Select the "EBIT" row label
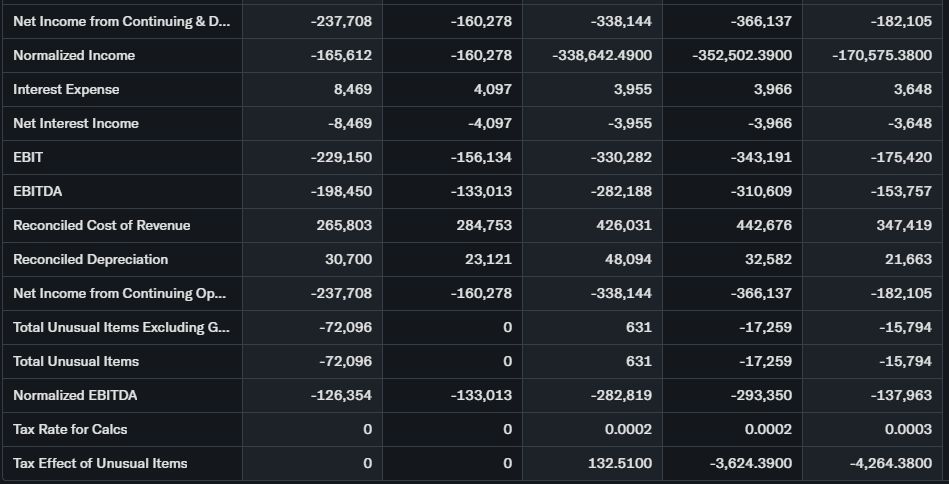The width and height of the screenshot is (949, 484). [28, 157]
